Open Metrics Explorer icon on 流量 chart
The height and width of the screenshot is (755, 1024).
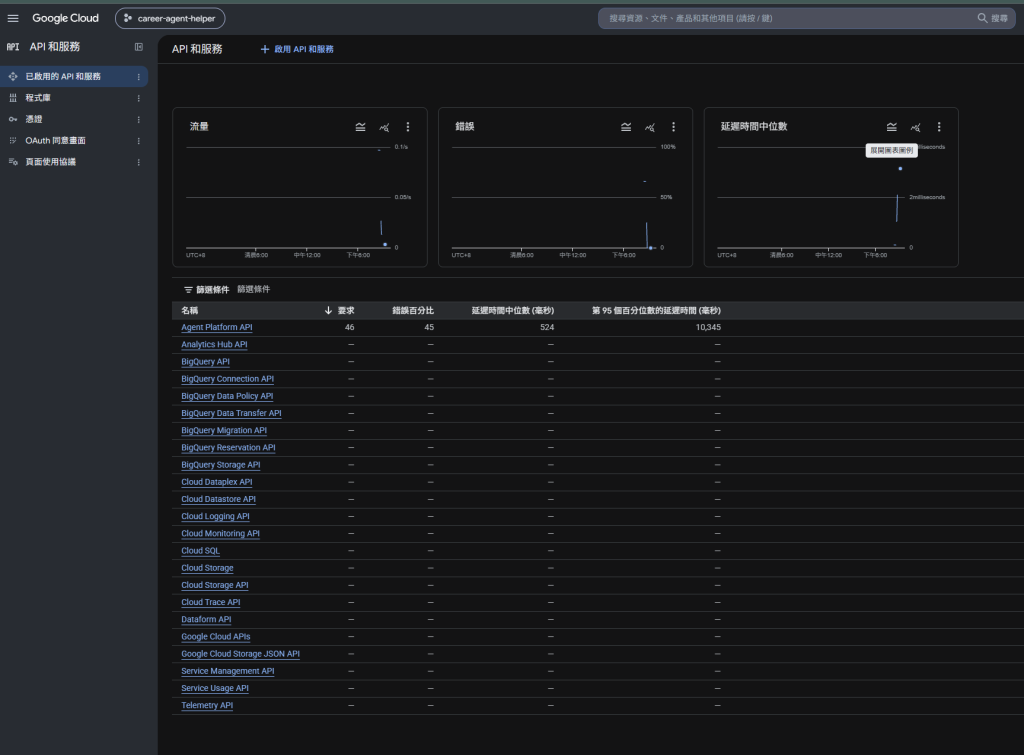tap(384, 127)
